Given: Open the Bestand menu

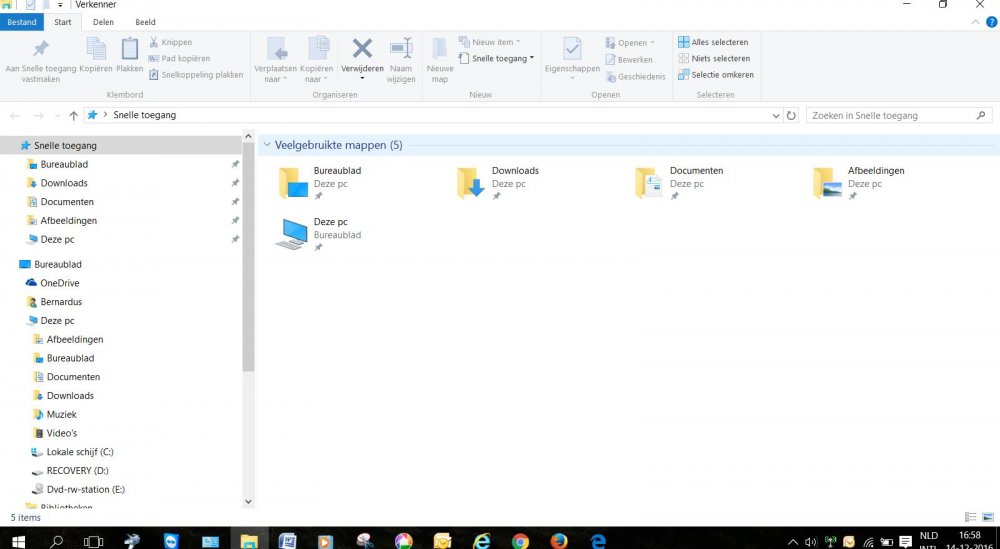Looking at the screenshot, I should click(22, 21).
